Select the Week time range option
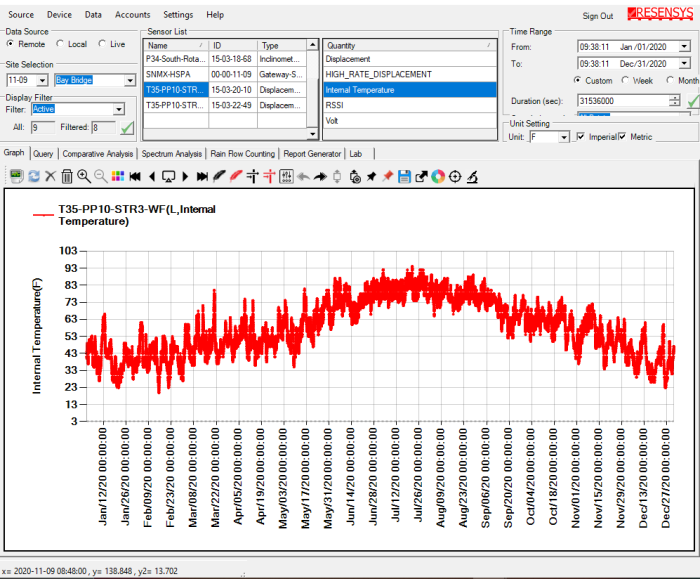The height and width of the screenshot is (579, 700). pos(626,80)
